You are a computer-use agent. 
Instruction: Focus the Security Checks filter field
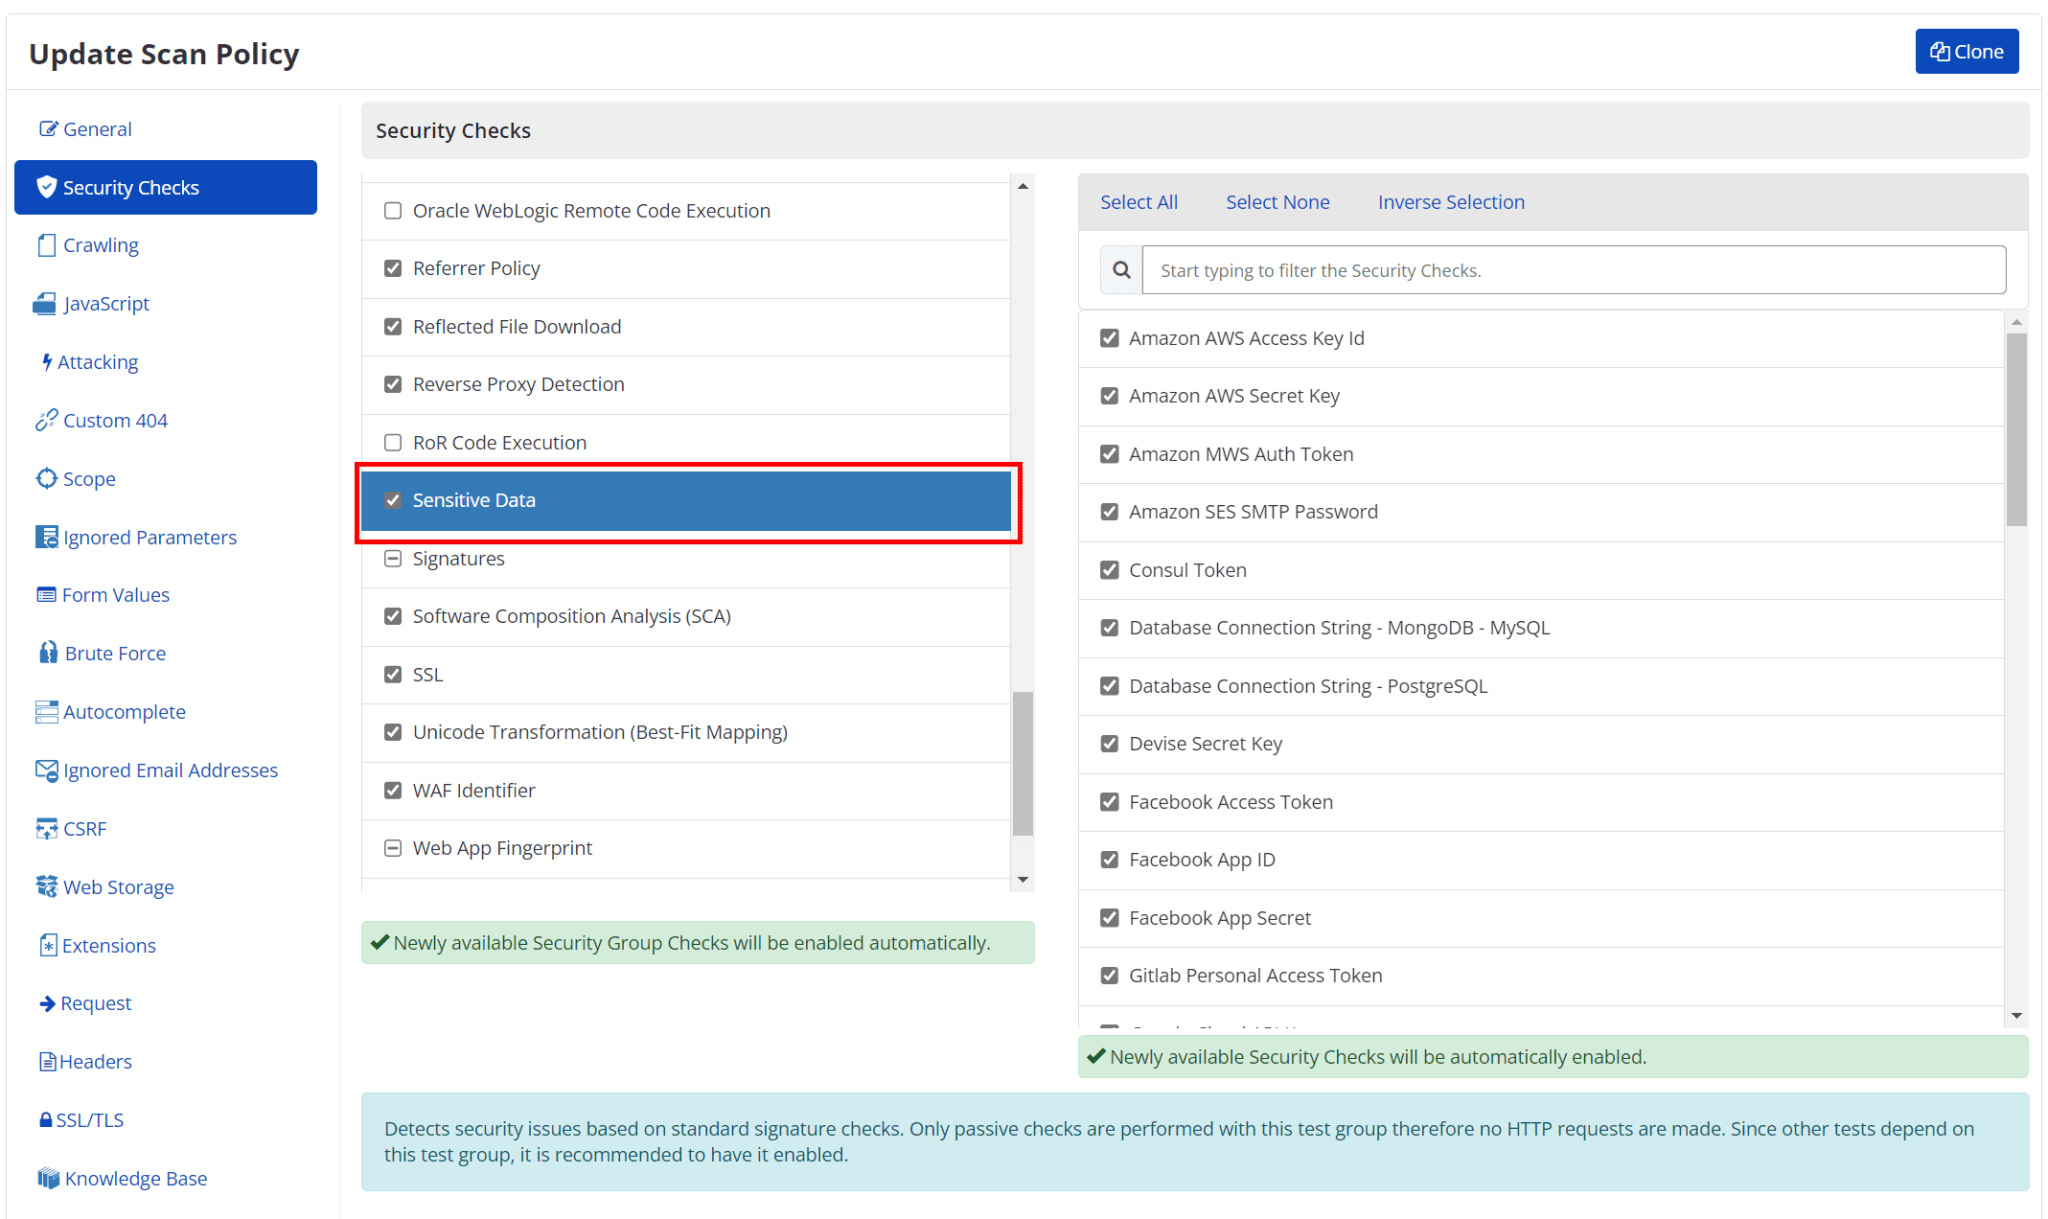click(1572, 270)
